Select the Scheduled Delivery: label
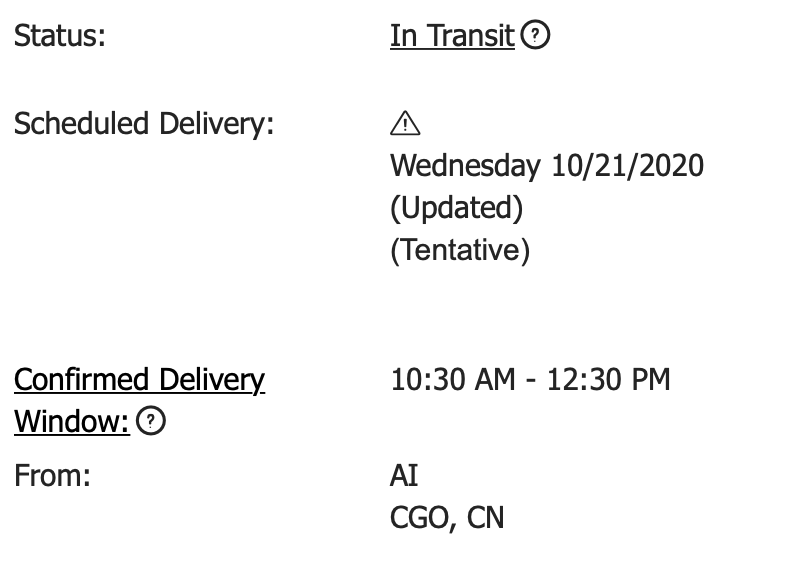The width and height of the screenshot is (792, 578). coord(144,124)
